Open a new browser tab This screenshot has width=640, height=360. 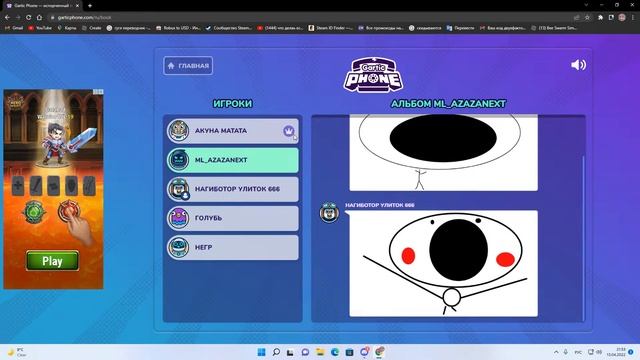pyautogui.click(x=90, y=6)
